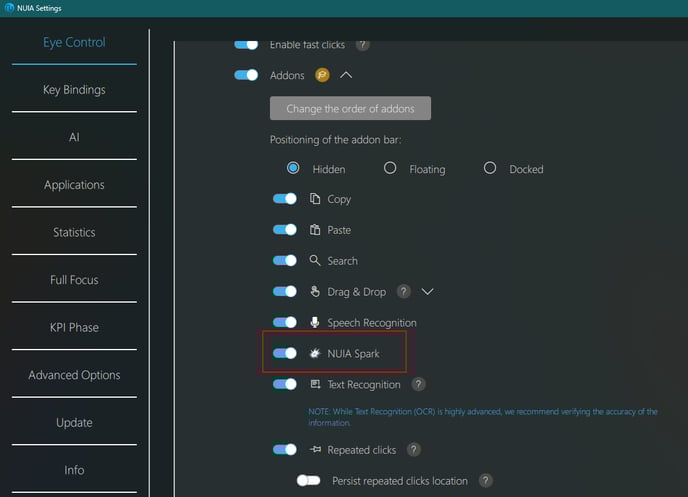688x497 pixels.
Task: Switch to the AI tab
Action: point(74,137)
